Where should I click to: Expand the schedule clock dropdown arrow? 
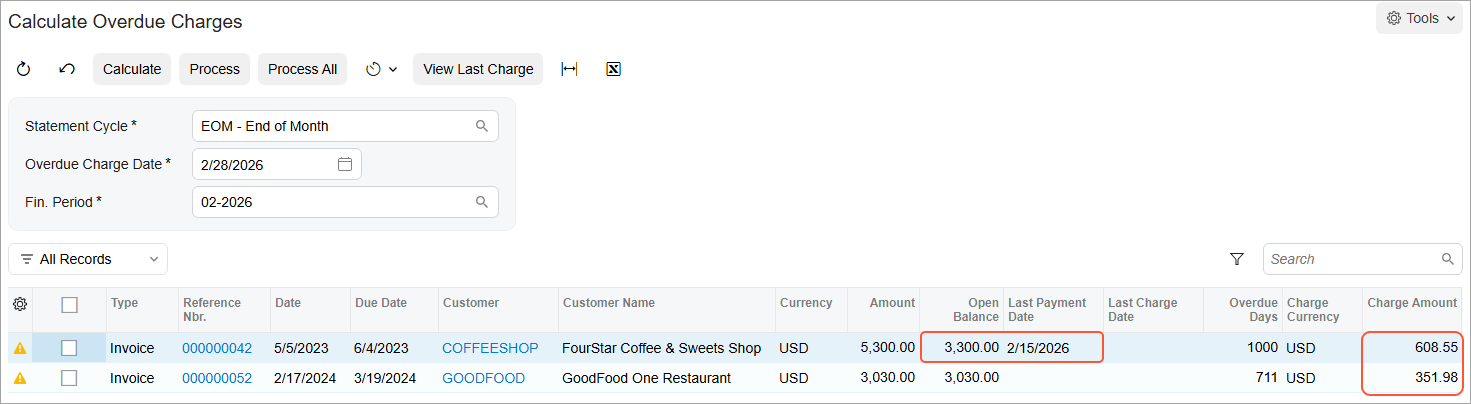click(393, 69)
